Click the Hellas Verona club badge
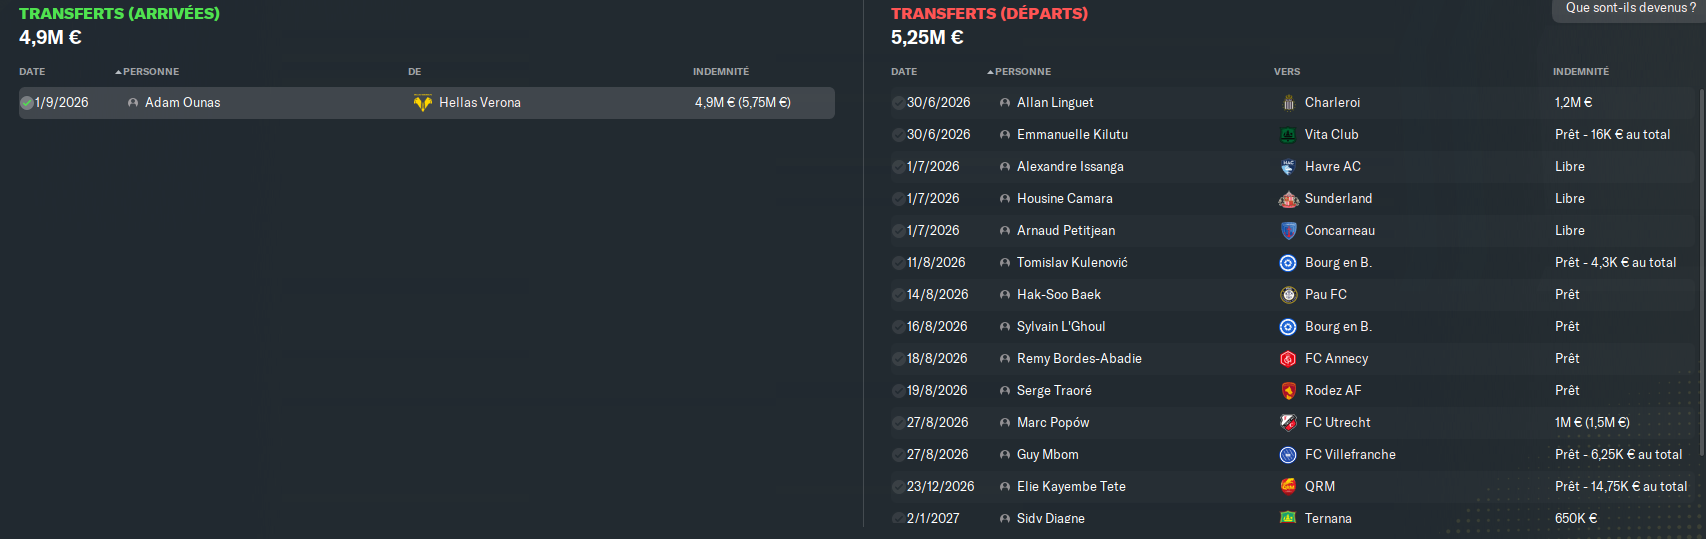The width and height of the screenshot is (1706, 539). tap(423, 103)
